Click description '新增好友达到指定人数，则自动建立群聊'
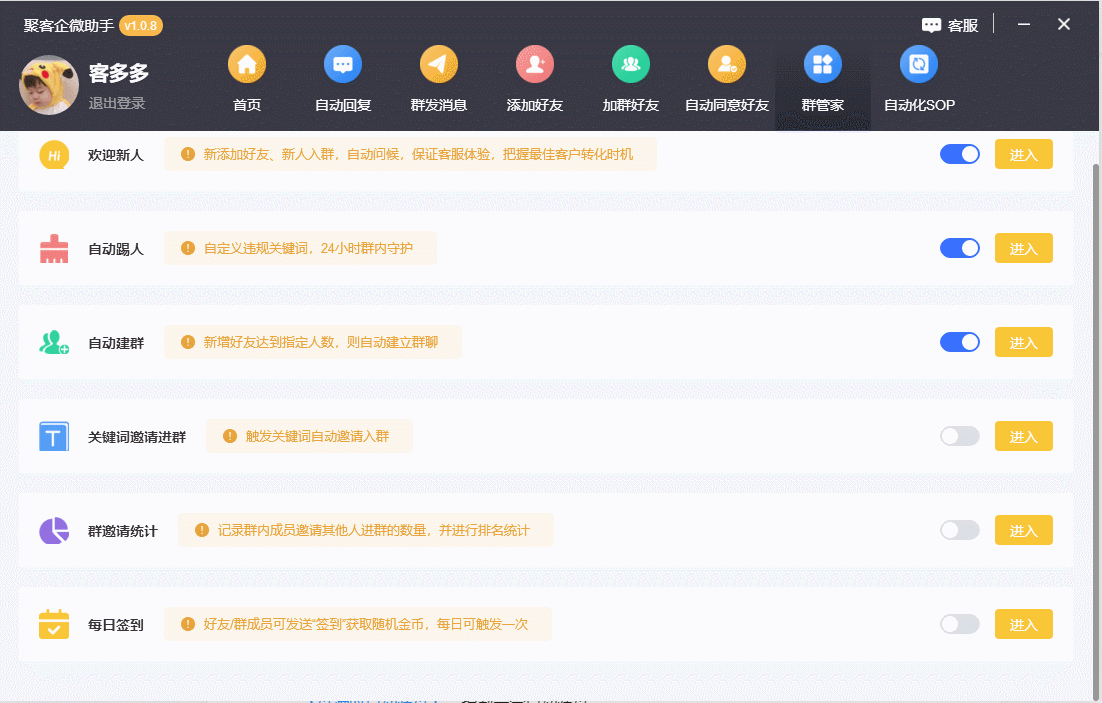1102x703 pixels. (321, 342)
